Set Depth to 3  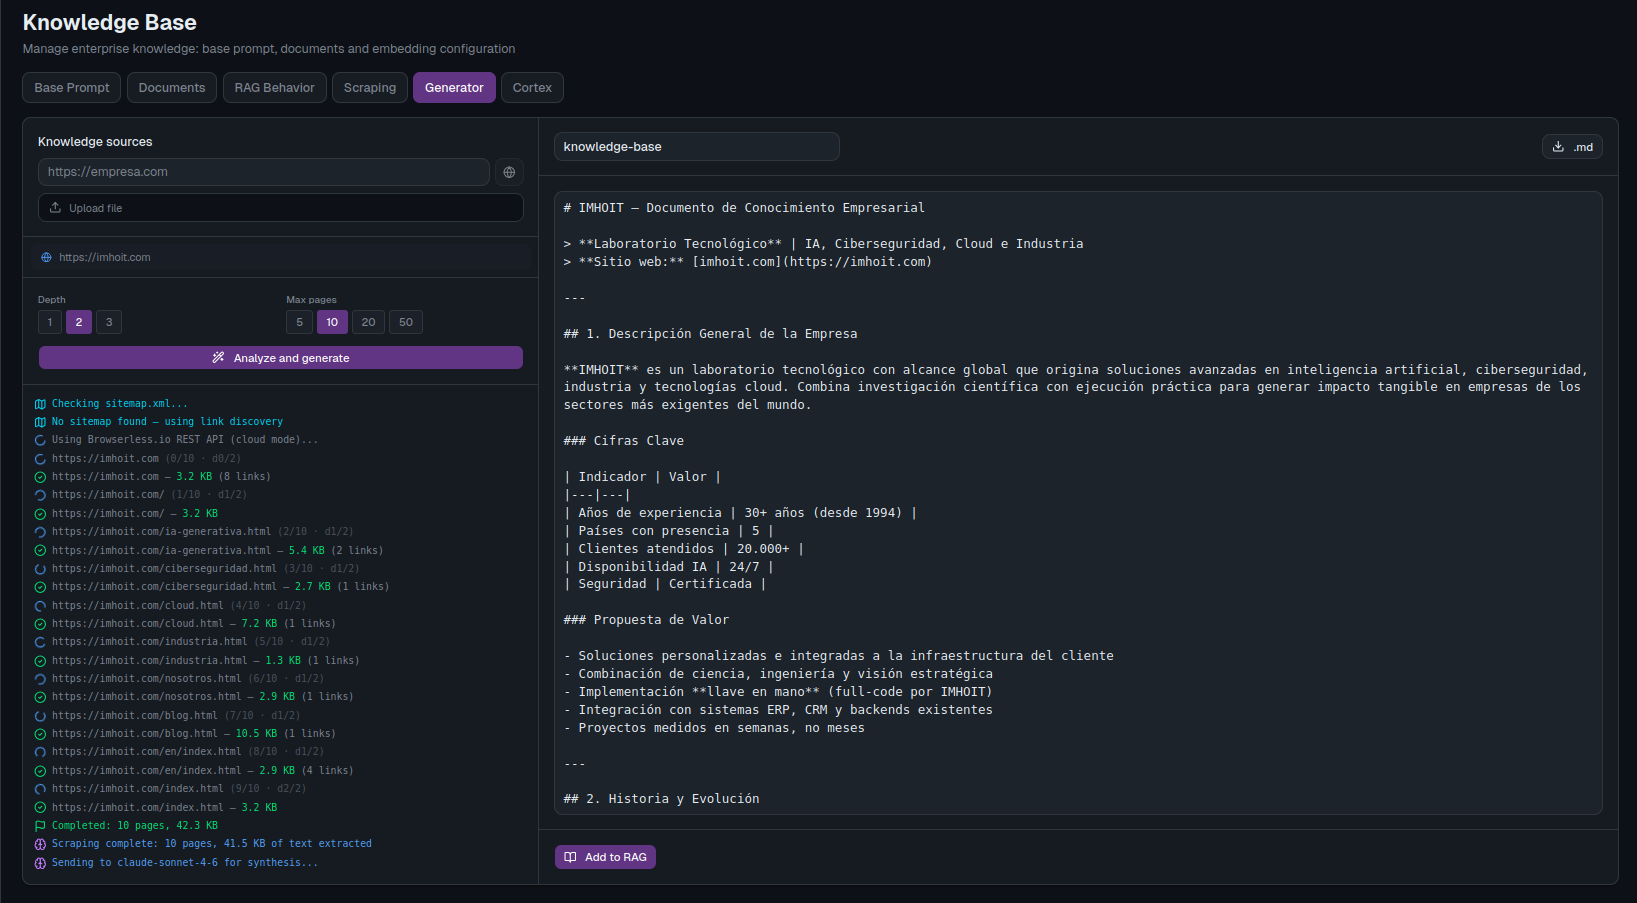109,322
